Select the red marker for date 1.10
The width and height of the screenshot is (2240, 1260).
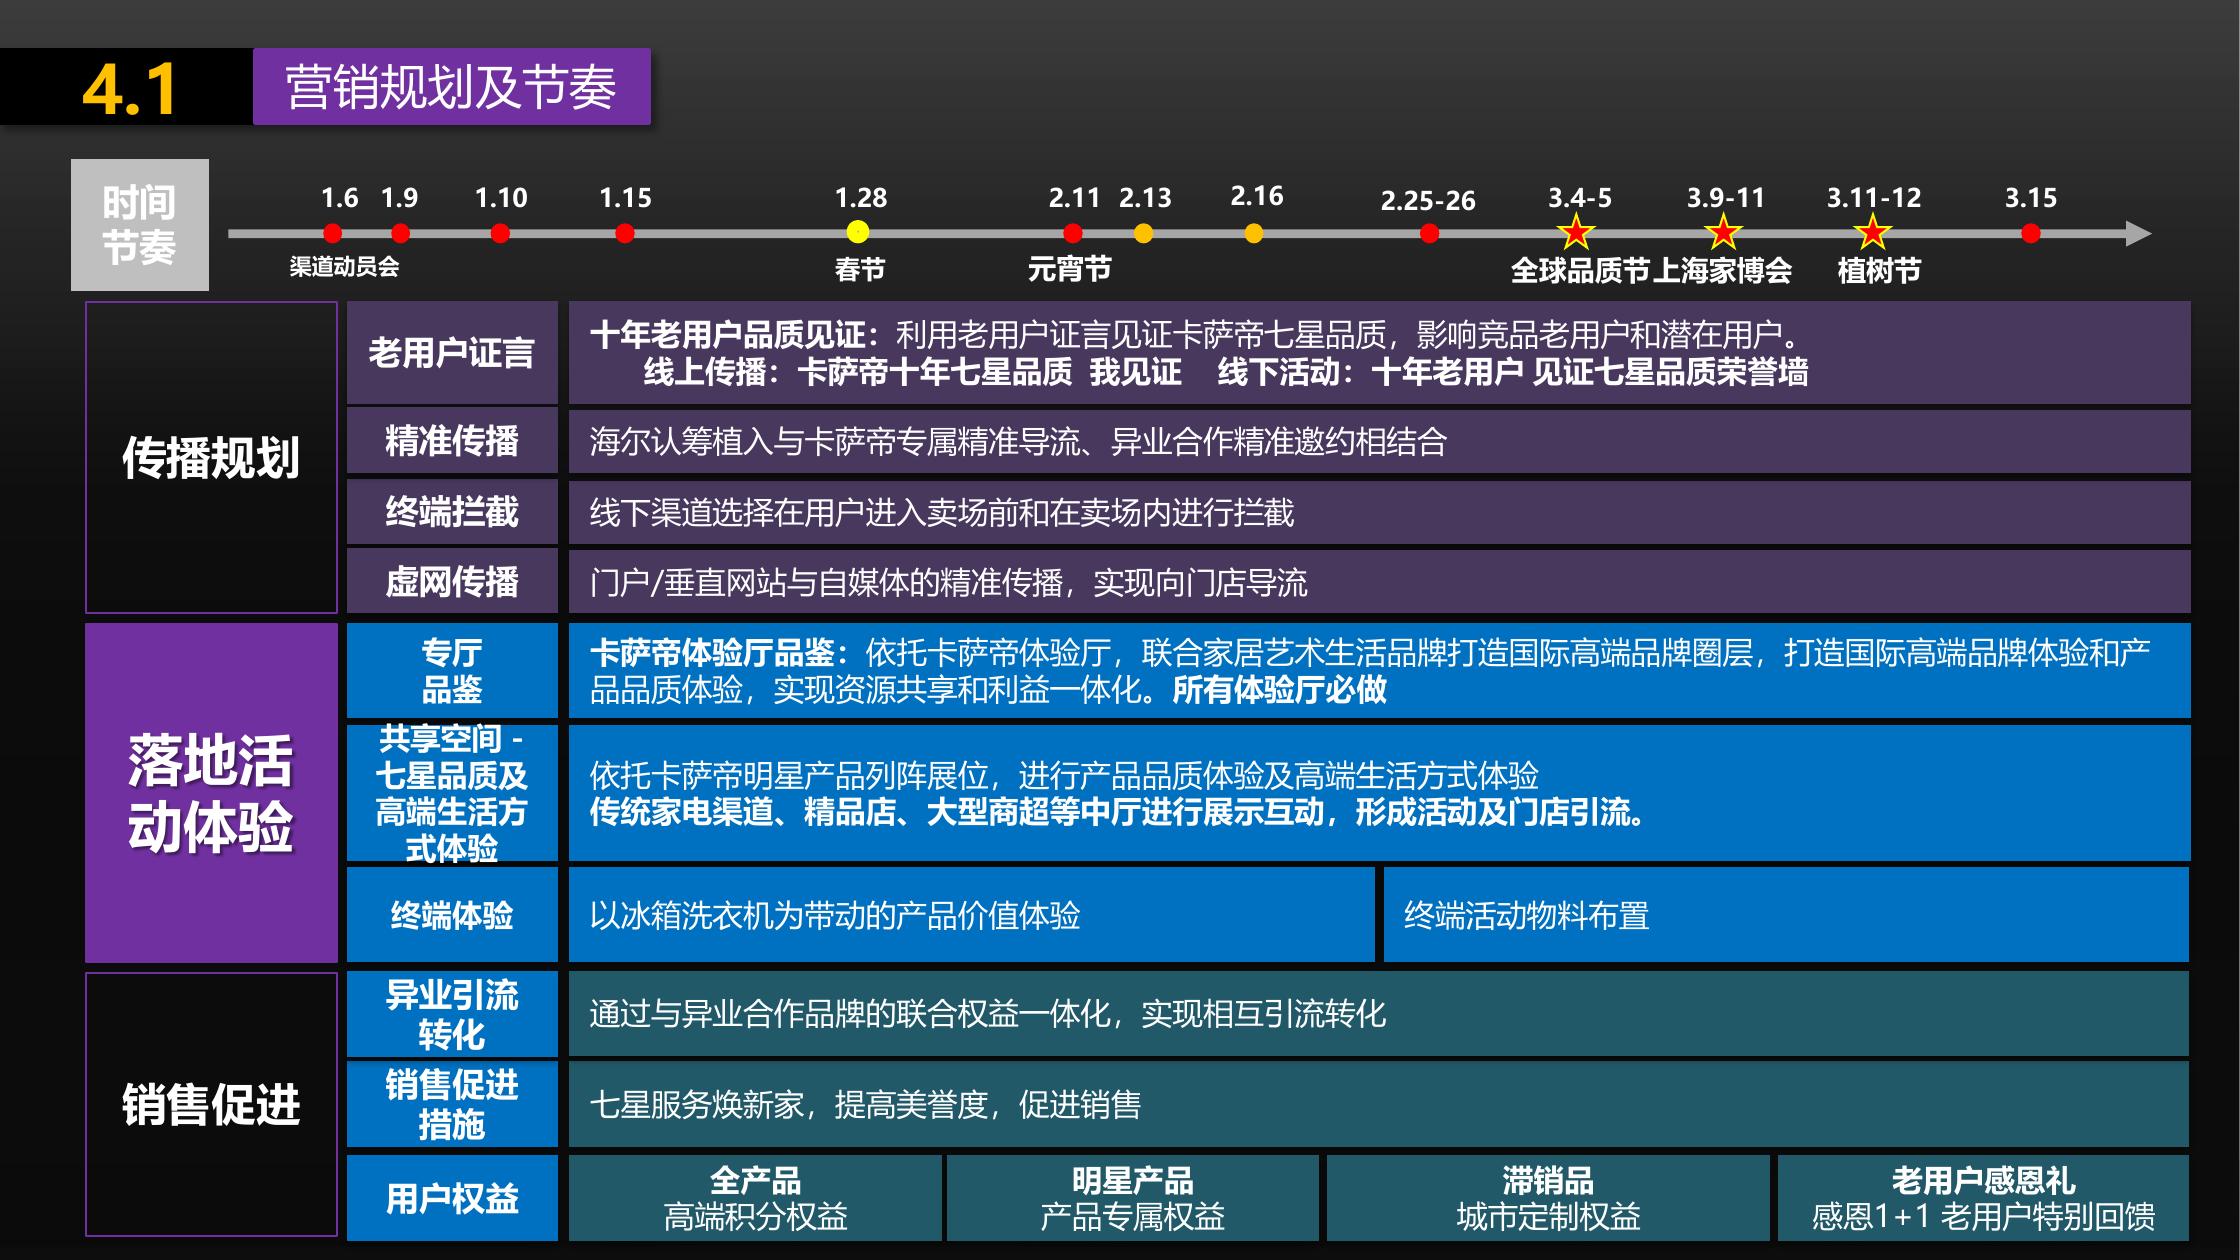[x=500, y=234]
